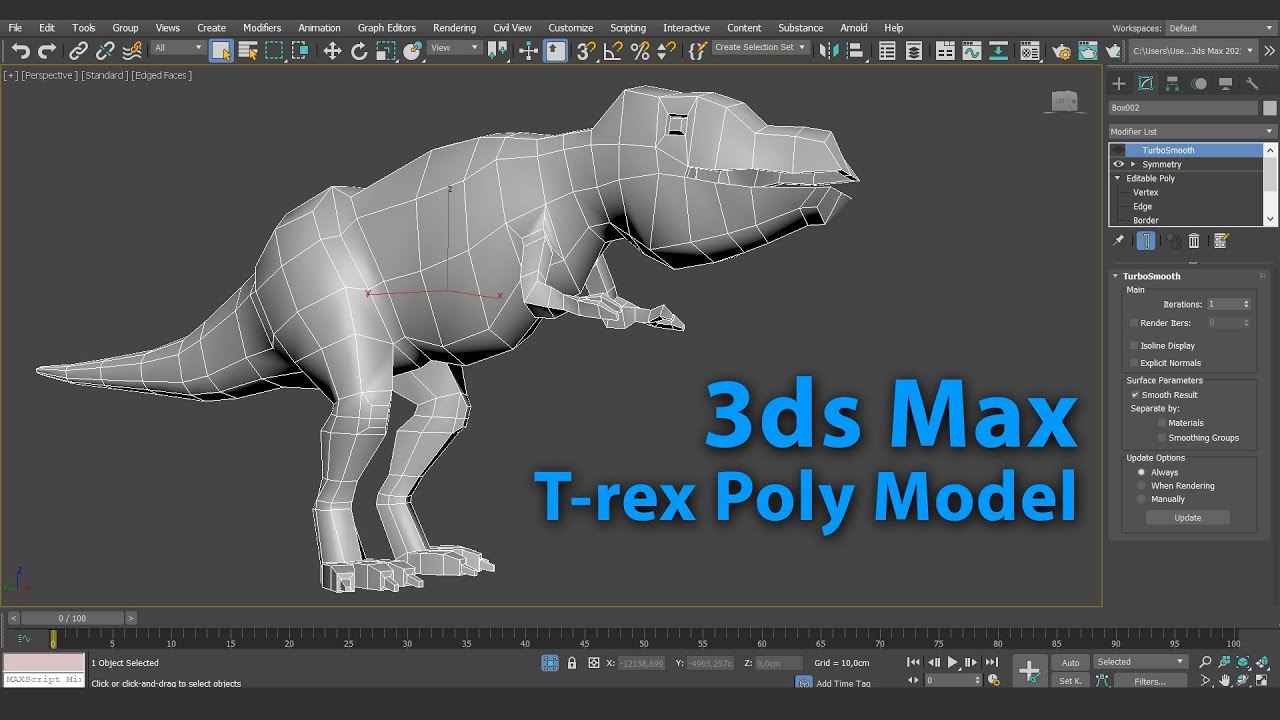Click the Unlink Selection icon

[x=105, y=51]
